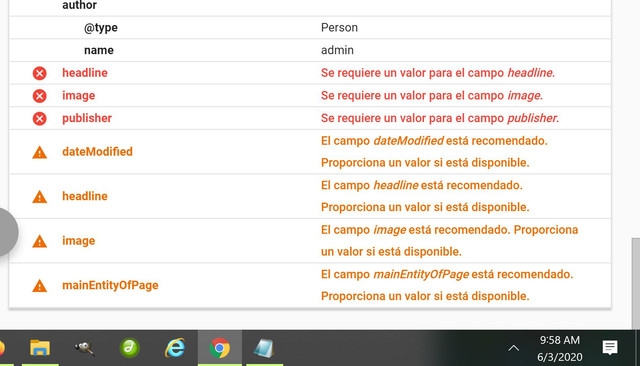This screenshot has width=640, height=366.
Task: Click the headline recommended message
Action: [425, 196]
